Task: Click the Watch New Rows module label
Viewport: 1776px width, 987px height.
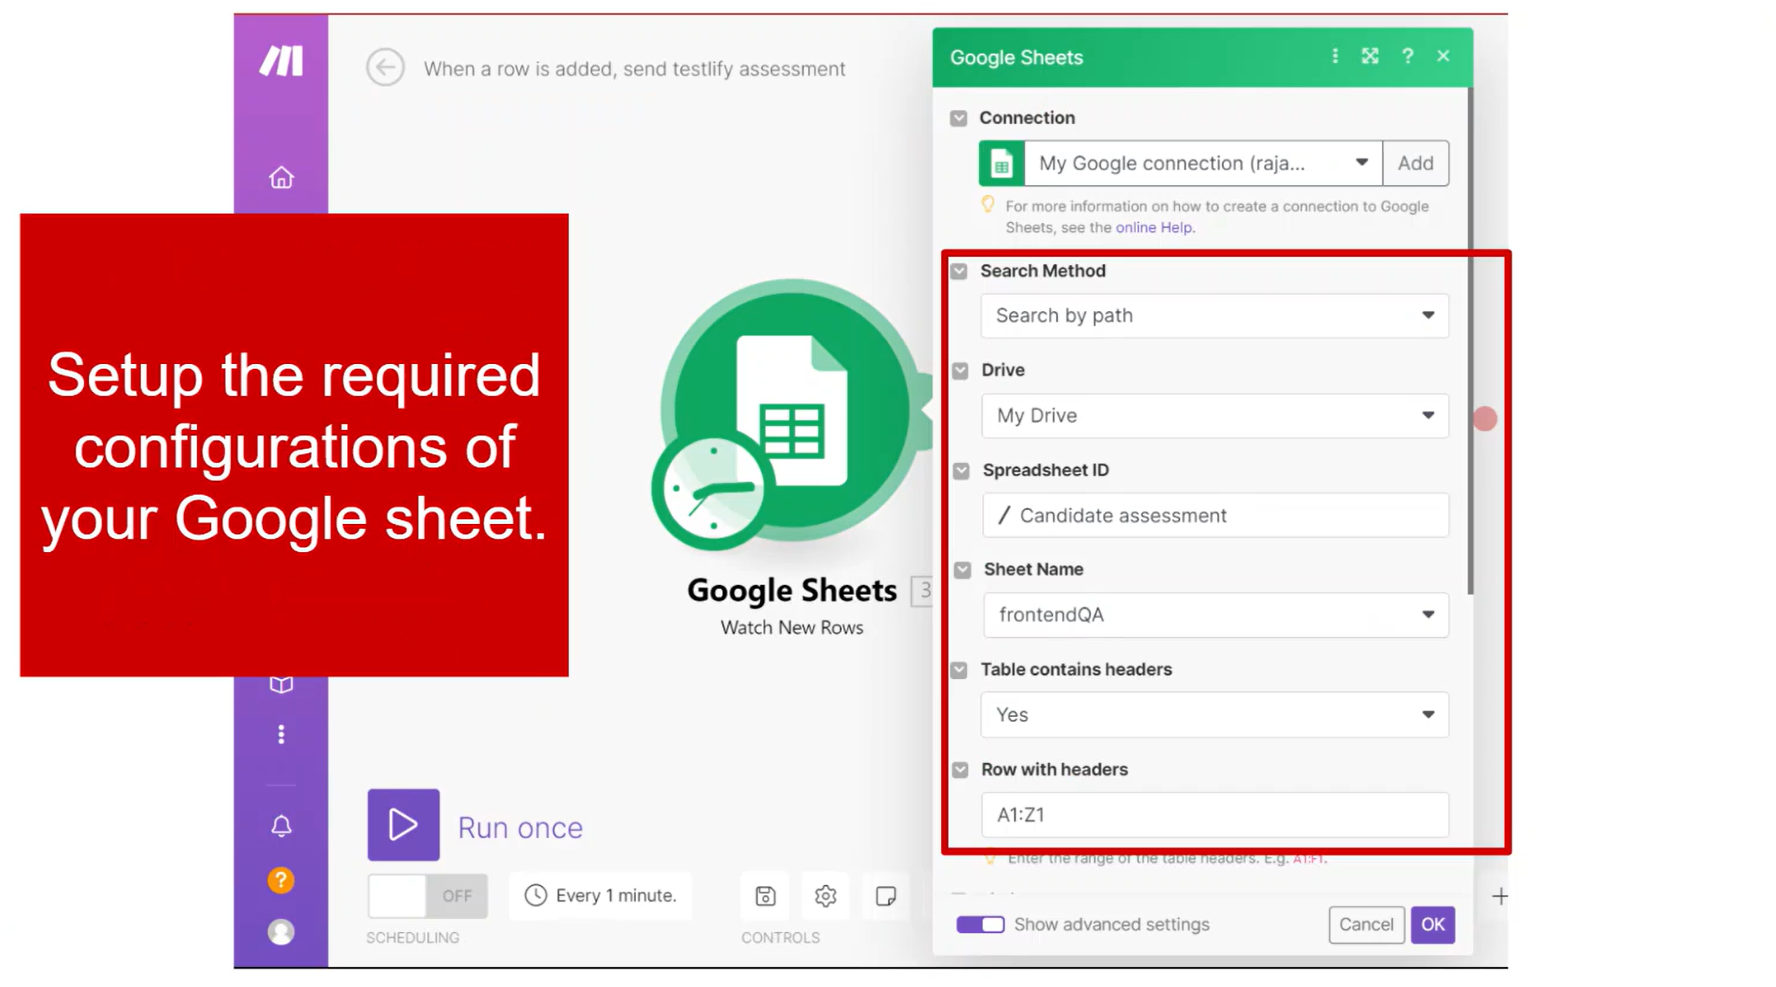Action: tap(792, 627)
